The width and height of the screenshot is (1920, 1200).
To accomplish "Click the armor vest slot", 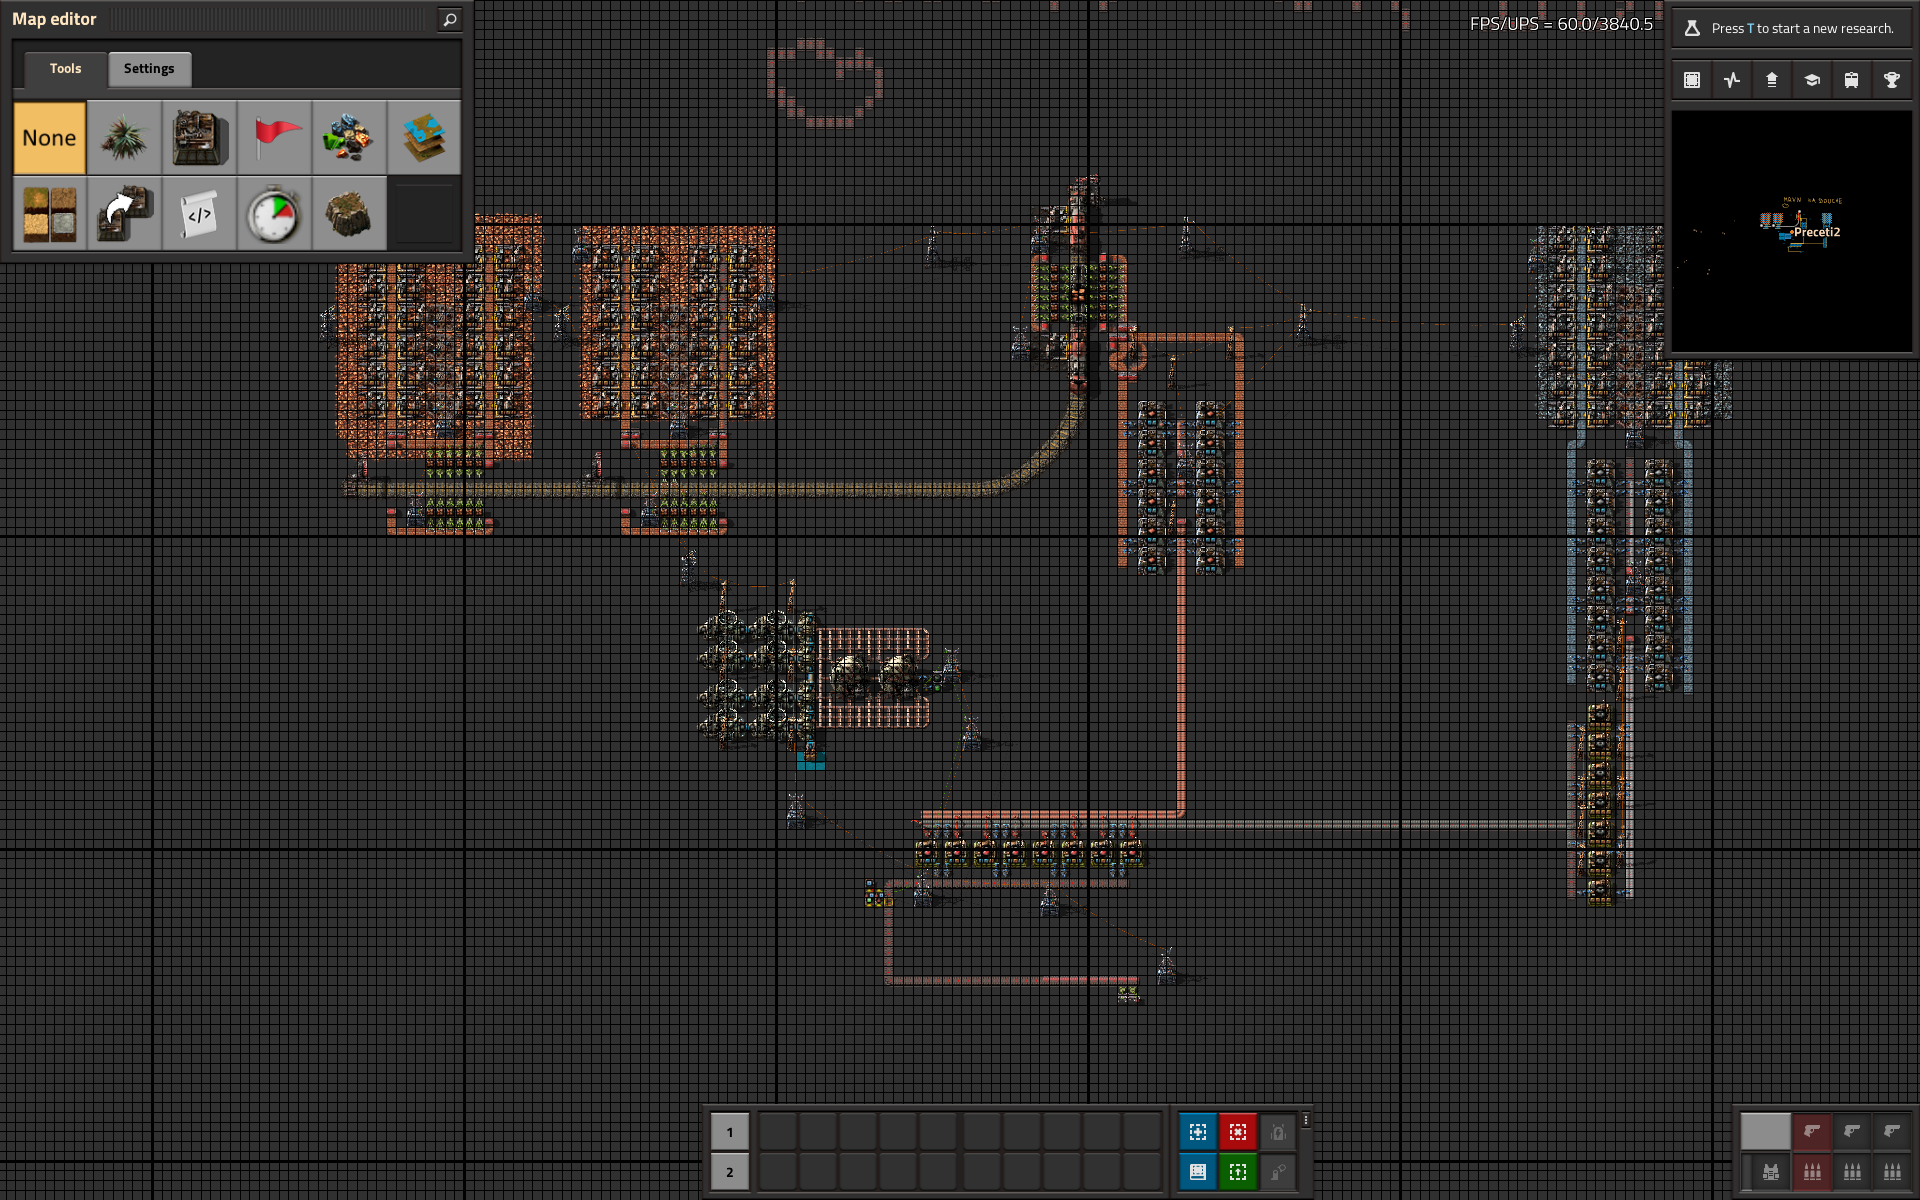I will (1771, 1172).
